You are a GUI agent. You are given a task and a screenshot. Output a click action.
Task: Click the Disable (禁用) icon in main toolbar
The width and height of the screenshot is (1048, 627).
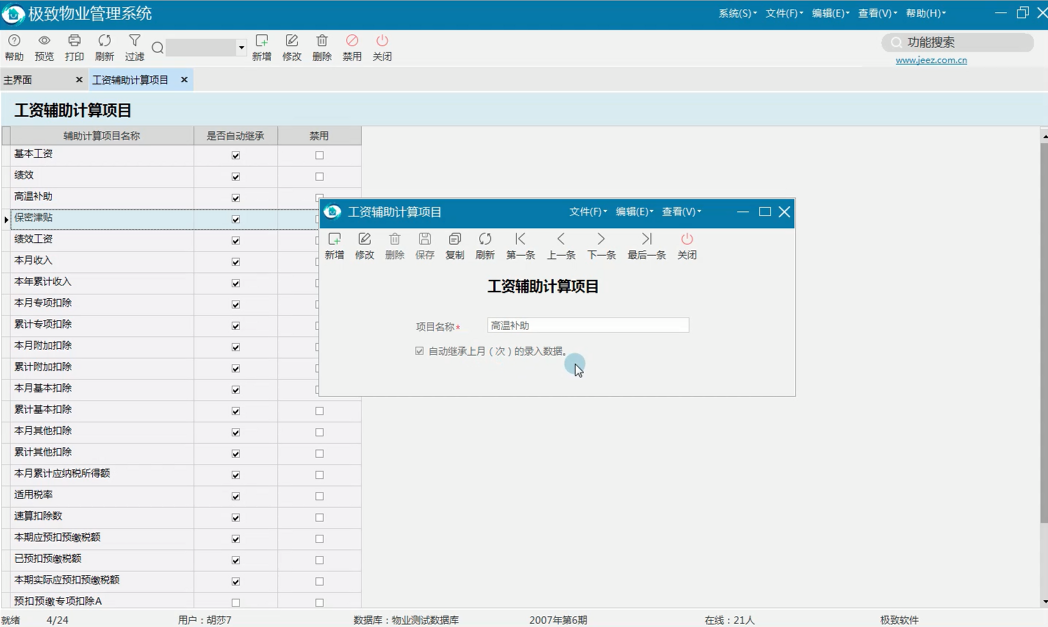(x=352, y=47)
